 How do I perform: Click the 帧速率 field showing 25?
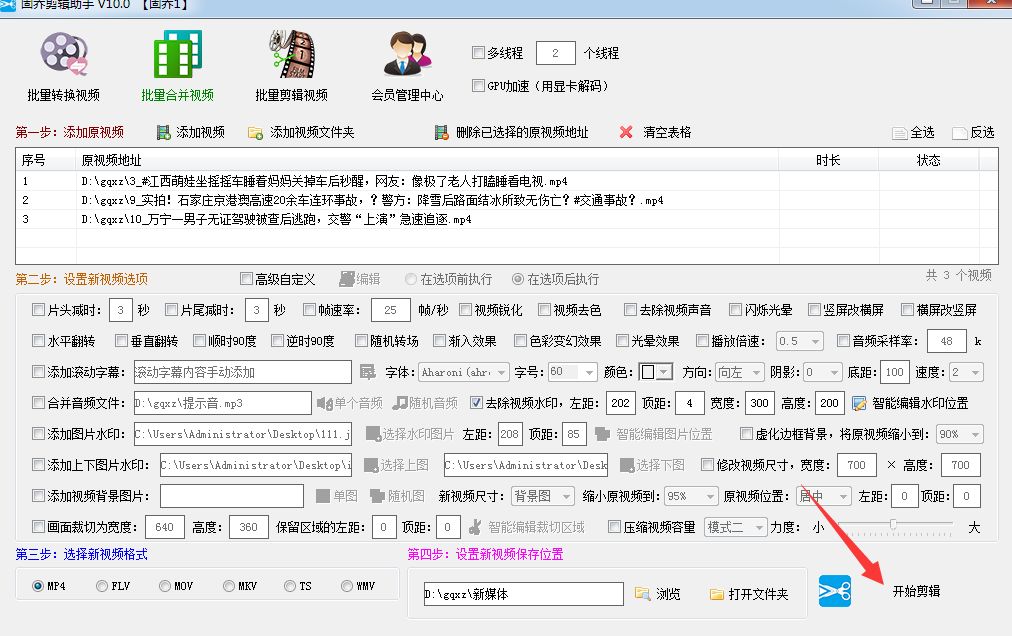tap(390, 310)
